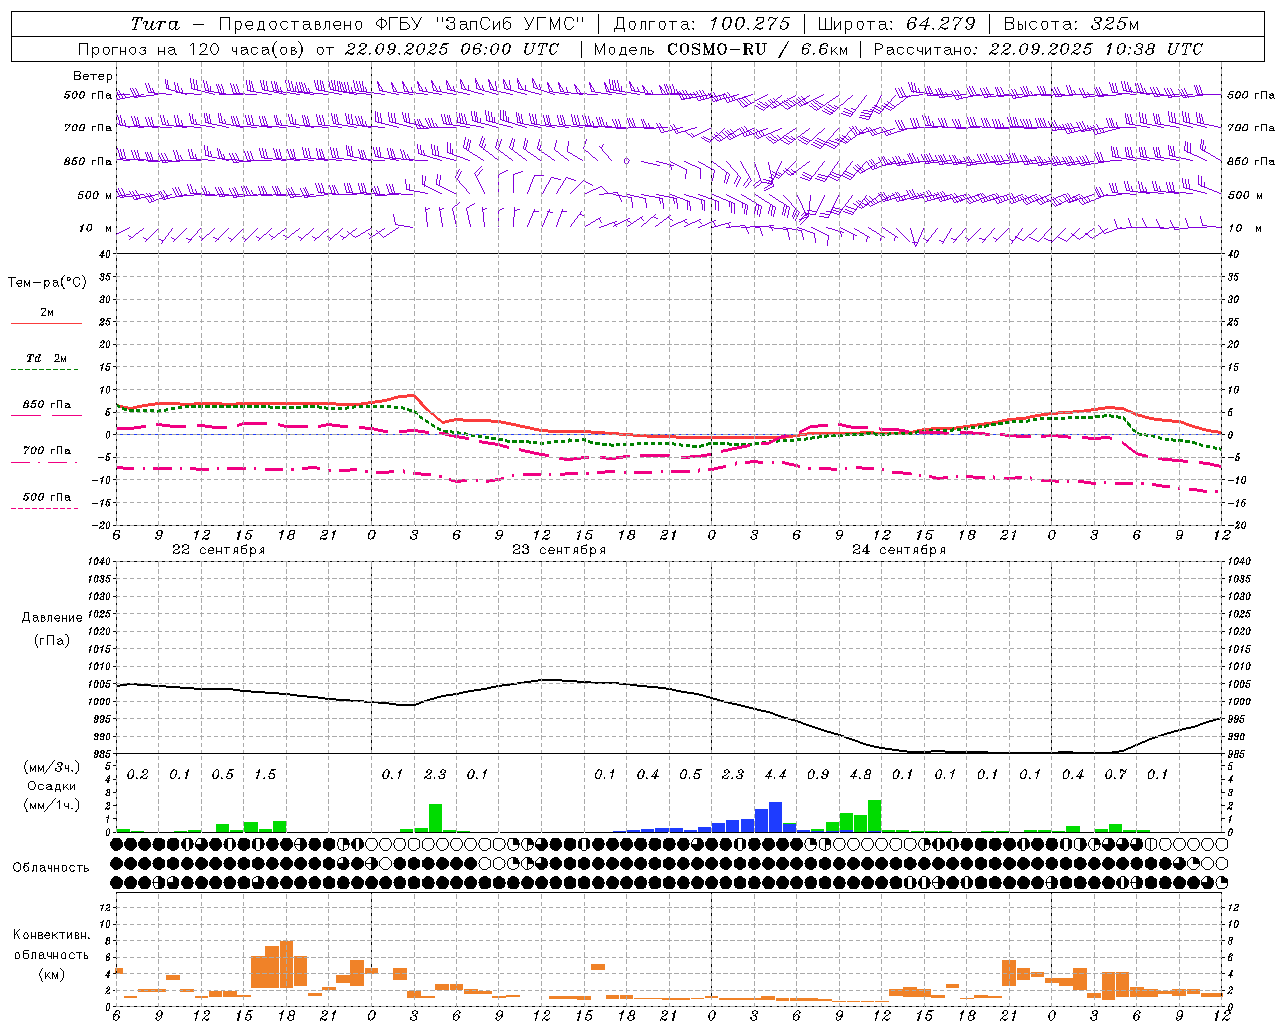
Task: Click the "Облачность" cloud cover label
Action: (x=50, y=868)
